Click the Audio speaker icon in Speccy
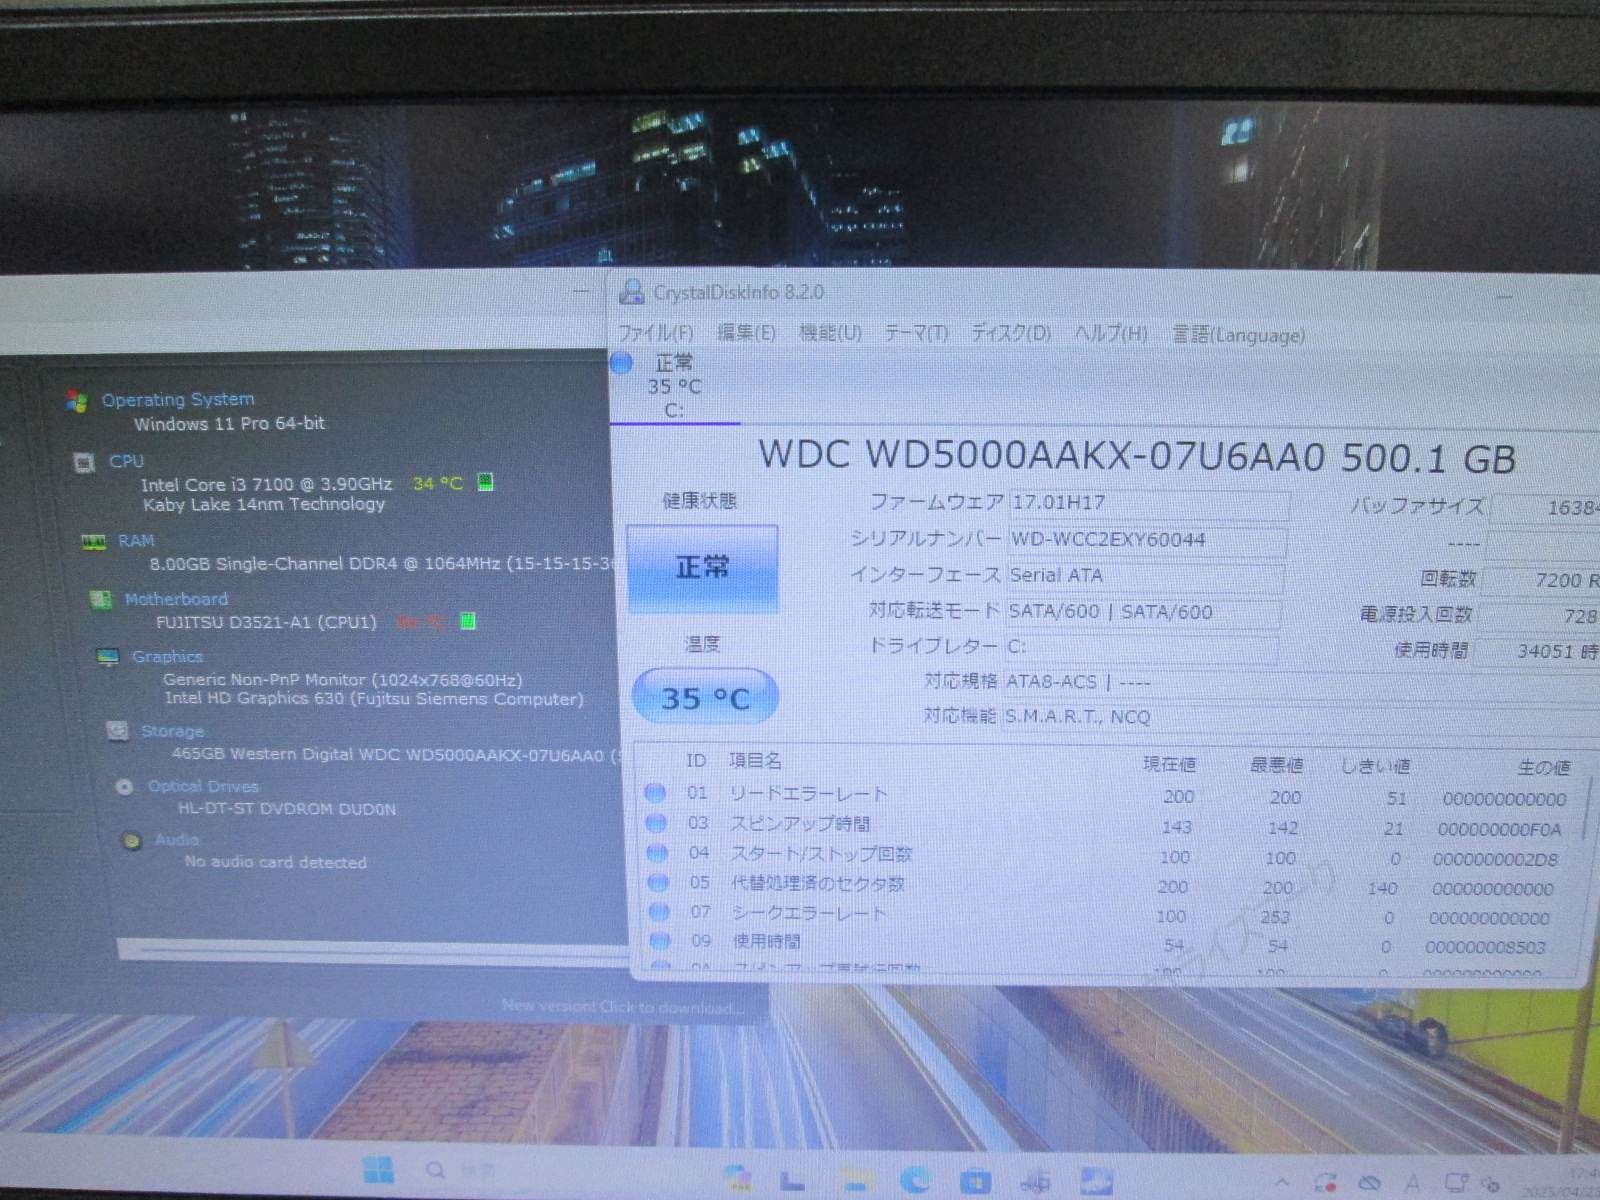Image resolution: width=1600 pixels, height=1200 pixels. pos(131,841)
